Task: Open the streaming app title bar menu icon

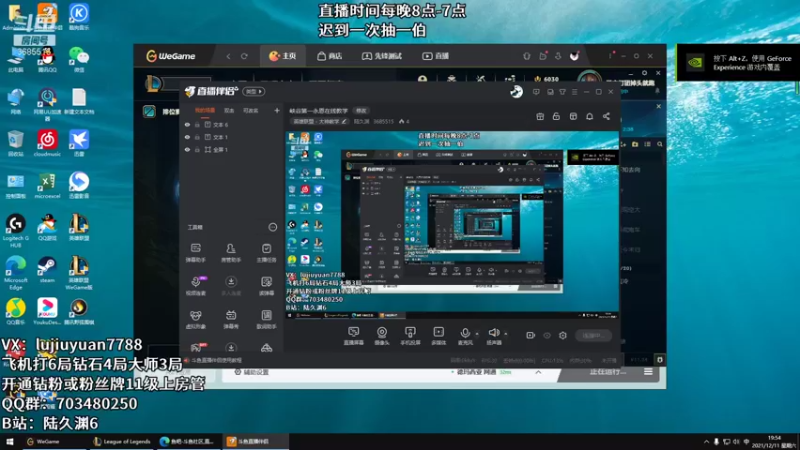Action: pos(574,92)
